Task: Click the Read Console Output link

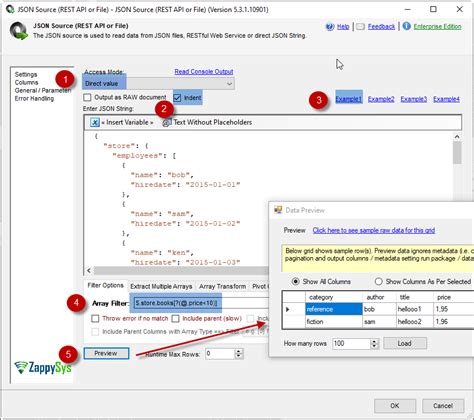Action: tap(204, 72)
